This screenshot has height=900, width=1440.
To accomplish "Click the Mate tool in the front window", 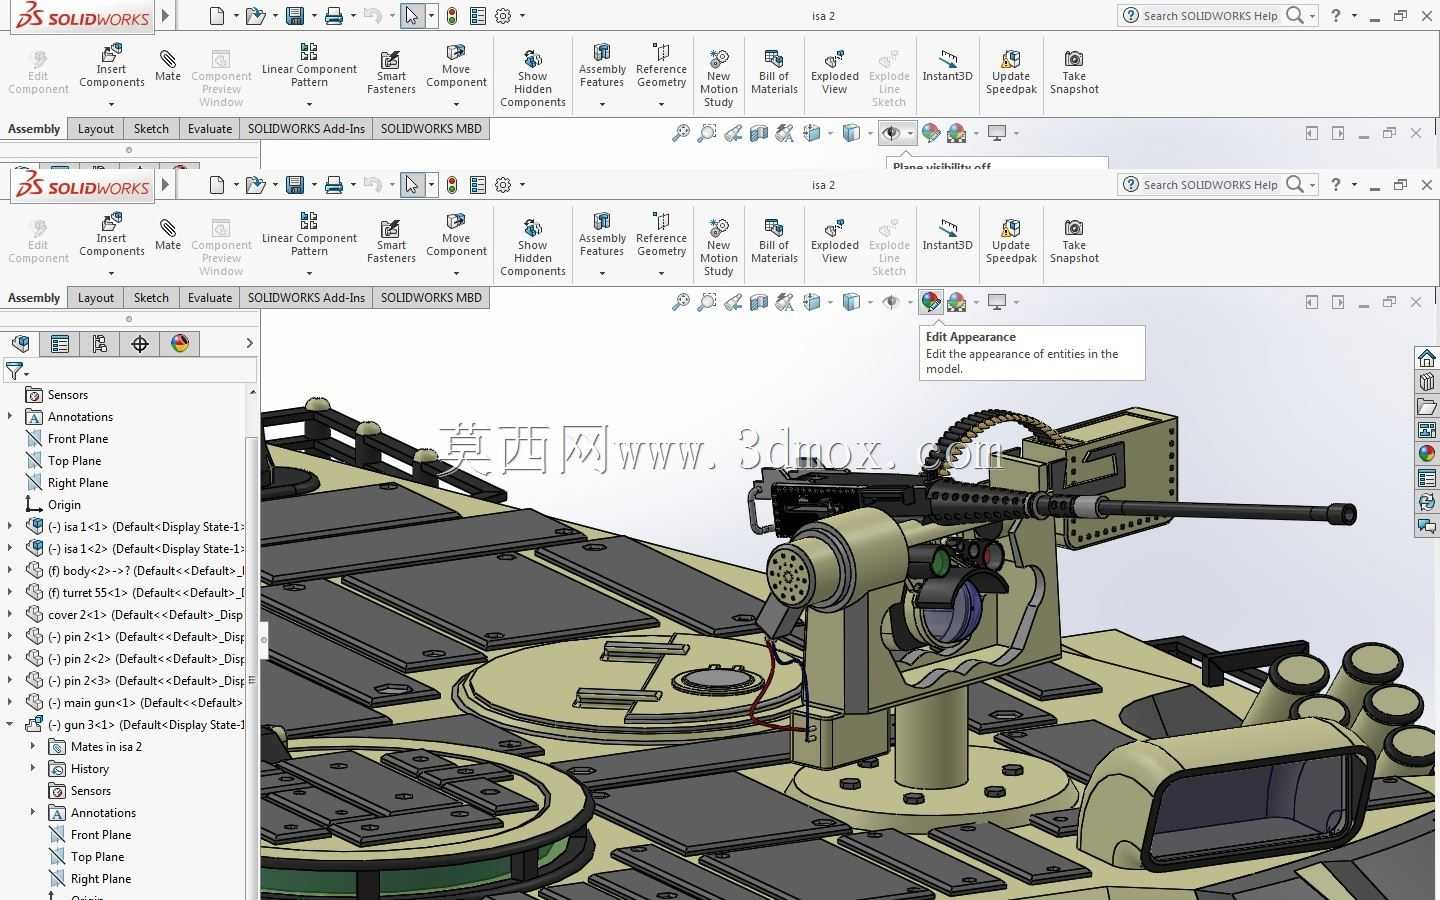I will 168,235.
